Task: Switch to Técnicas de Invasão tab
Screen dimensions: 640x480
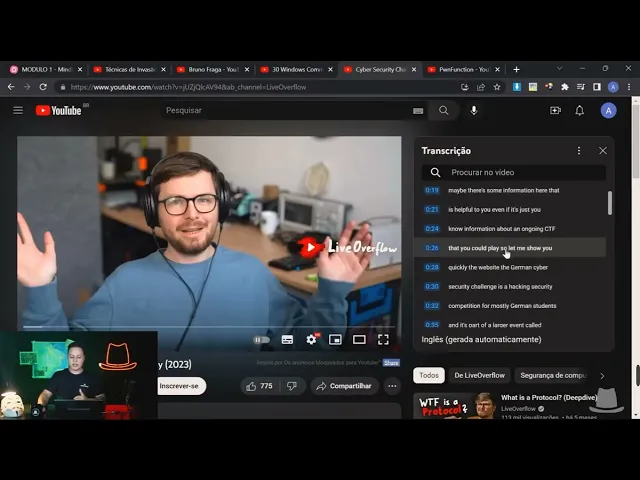Action: click(130, 69)
